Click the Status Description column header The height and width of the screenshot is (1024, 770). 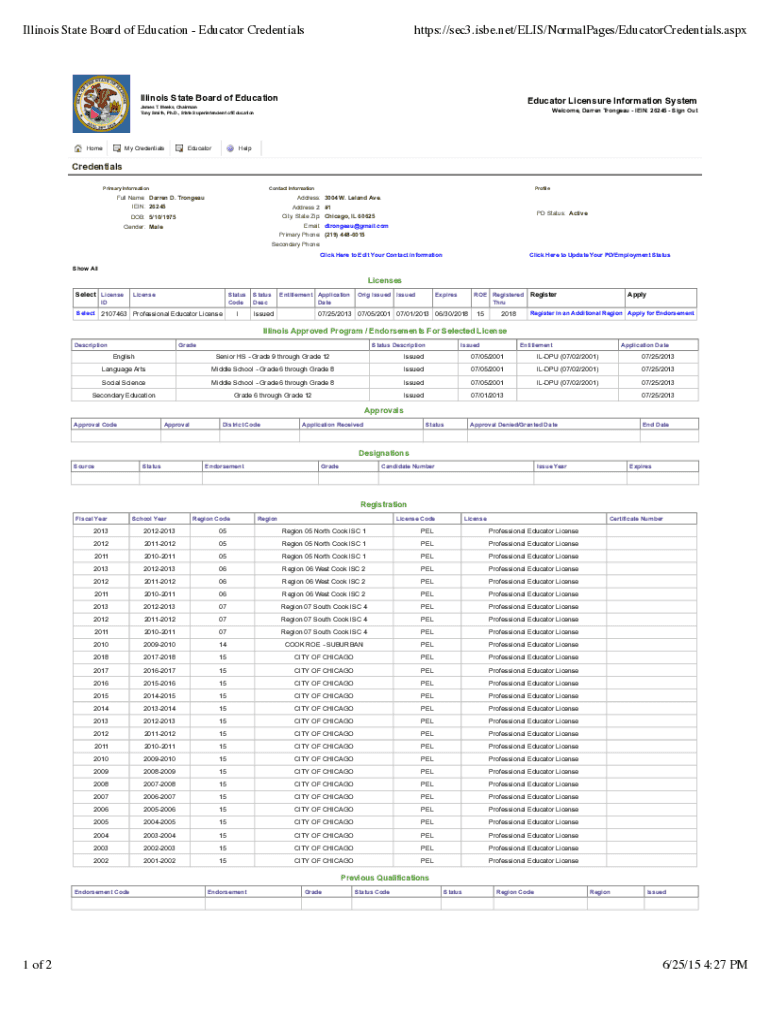pyautogui.click(x=398, y=345)
